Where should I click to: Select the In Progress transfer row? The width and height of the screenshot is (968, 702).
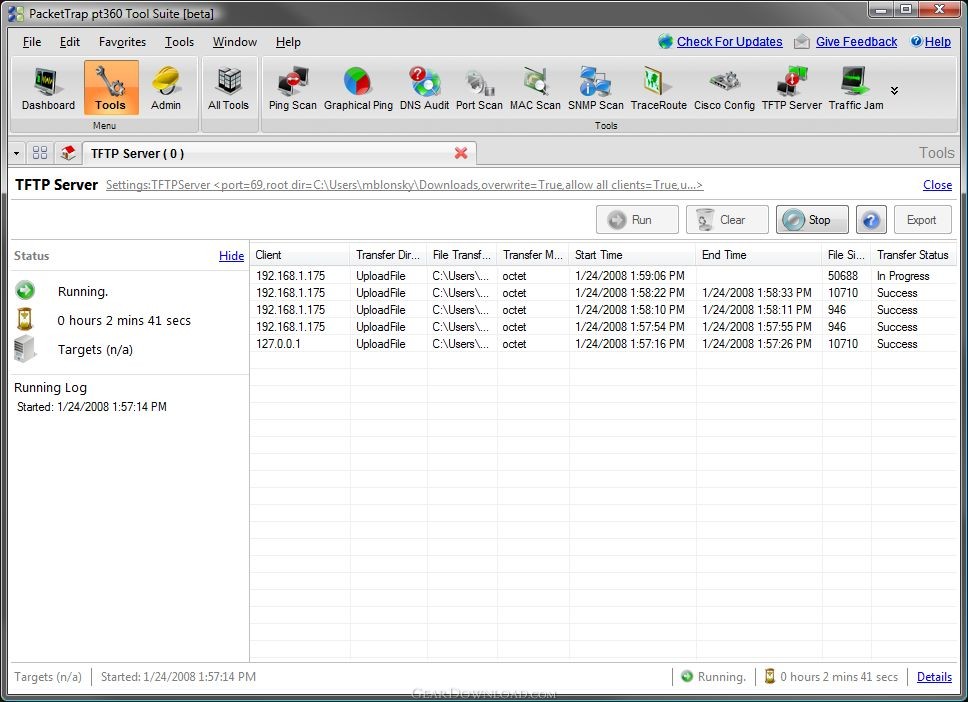tap(604, 275)
